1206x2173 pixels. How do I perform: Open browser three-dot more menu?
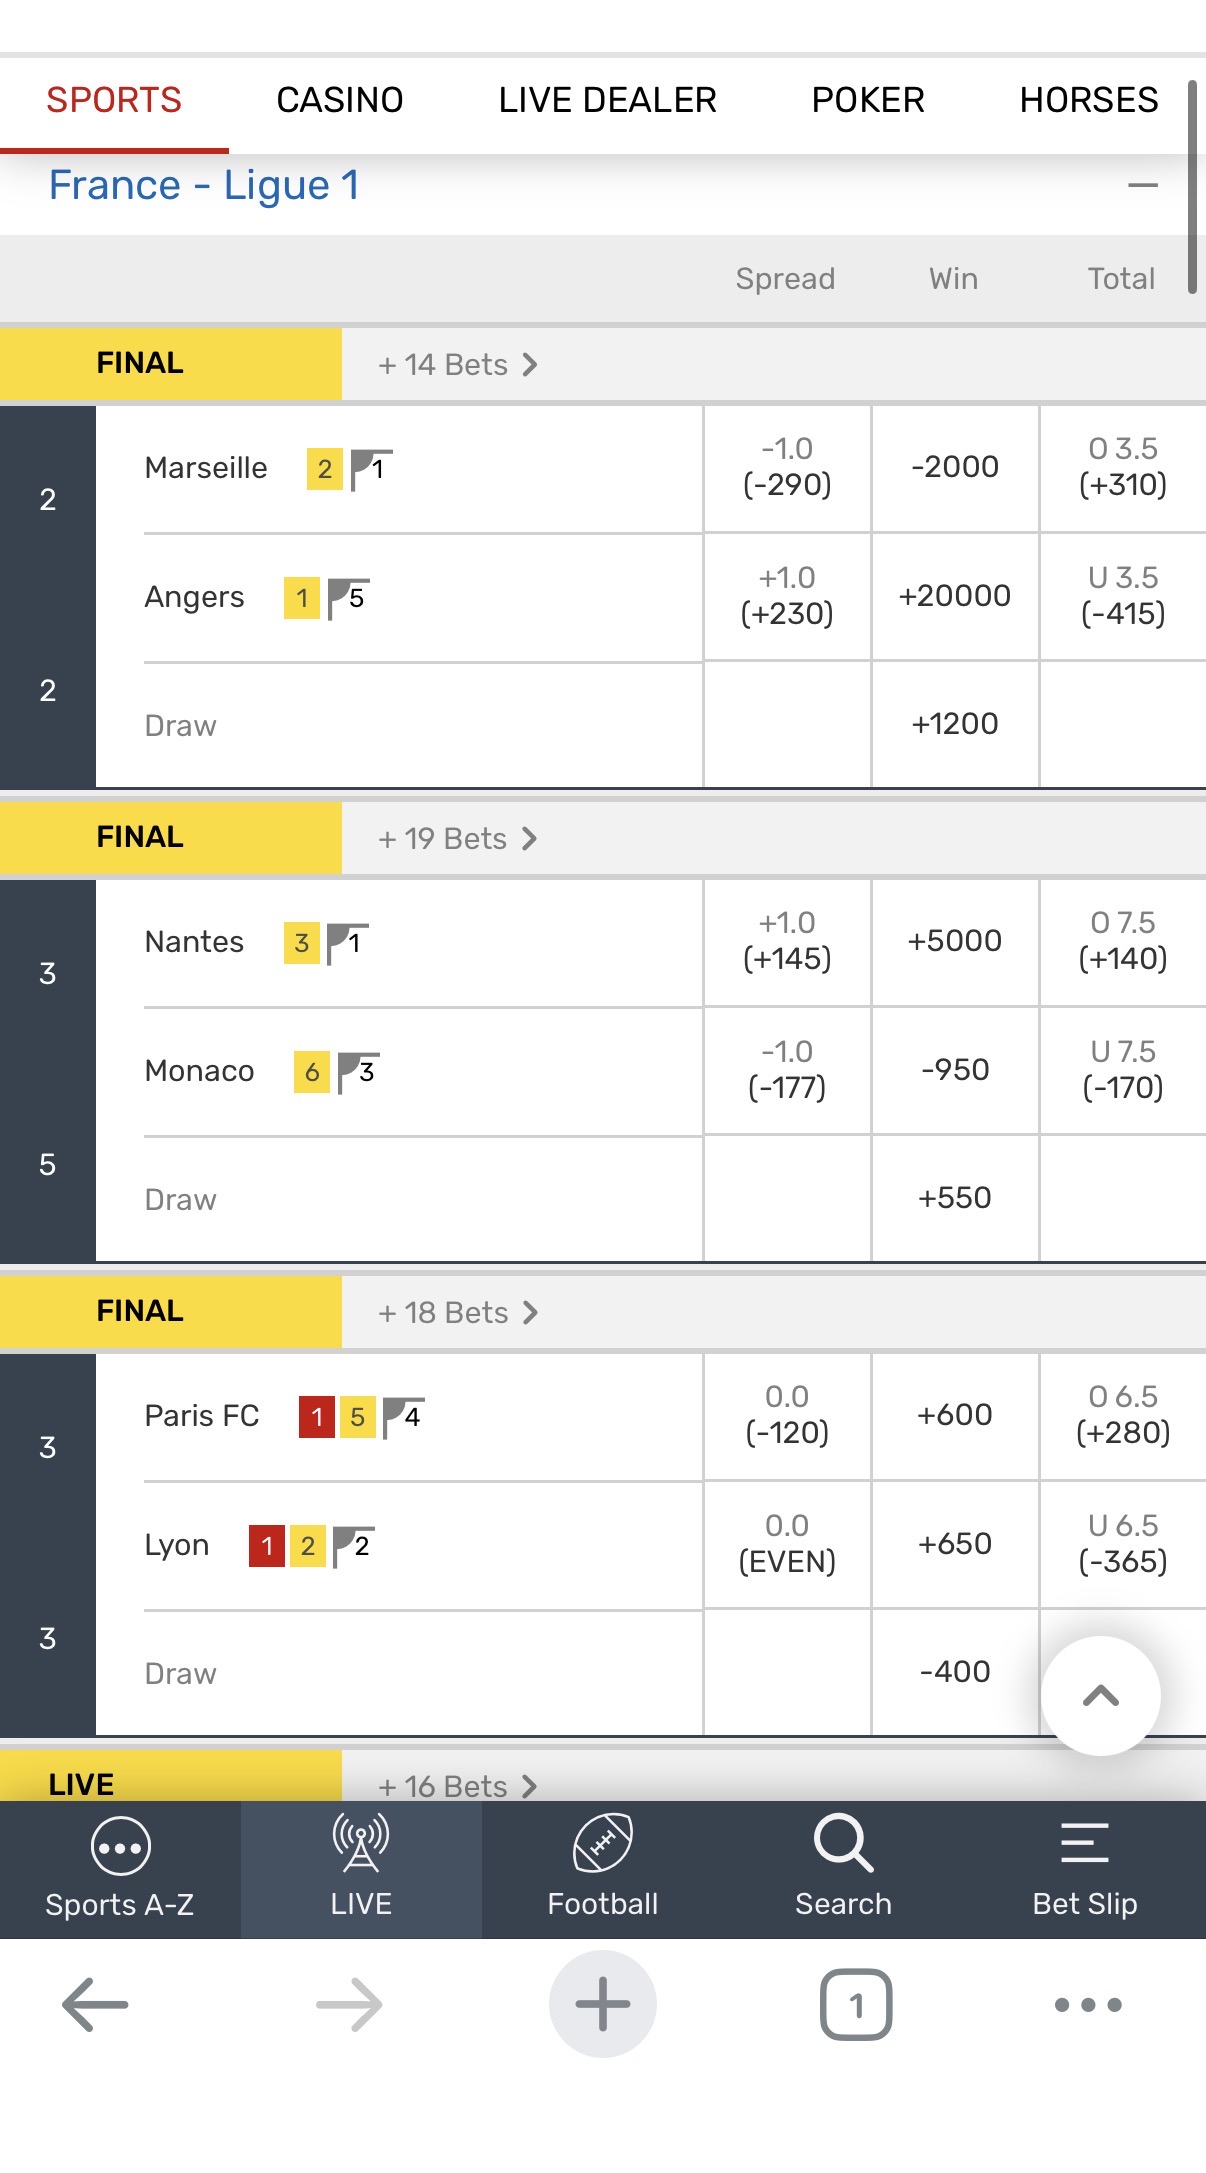(x=1088, y=2004)
